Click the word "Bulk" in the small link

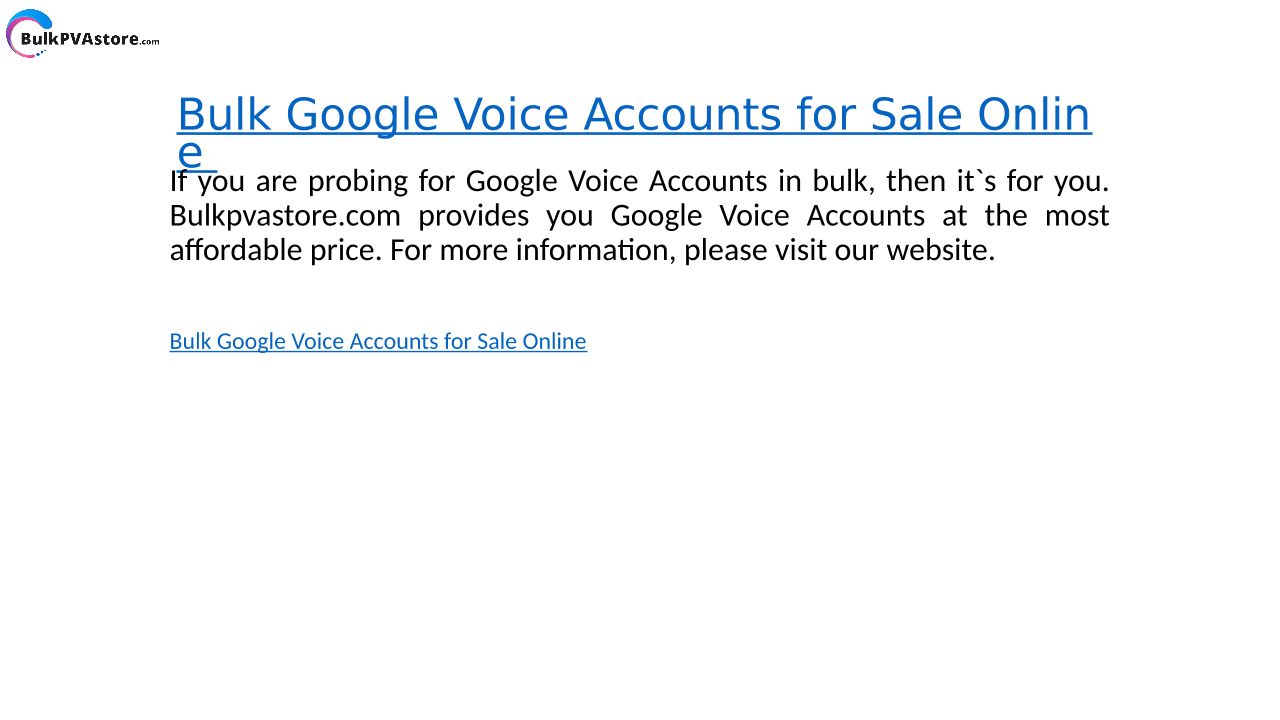pyautogui.click(x=190, y=341)
